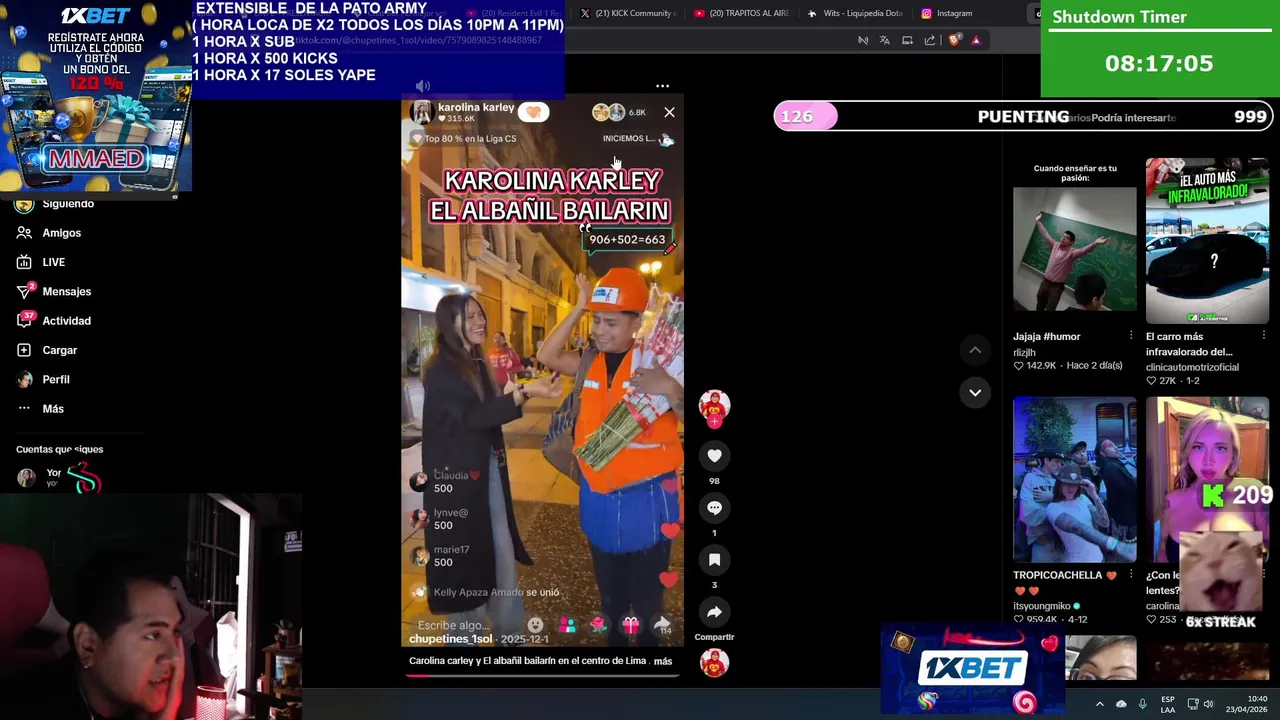1280x720 pixels.
Task: Show hidden tray icons chevron in taskbar
Action: (1100, 704)
